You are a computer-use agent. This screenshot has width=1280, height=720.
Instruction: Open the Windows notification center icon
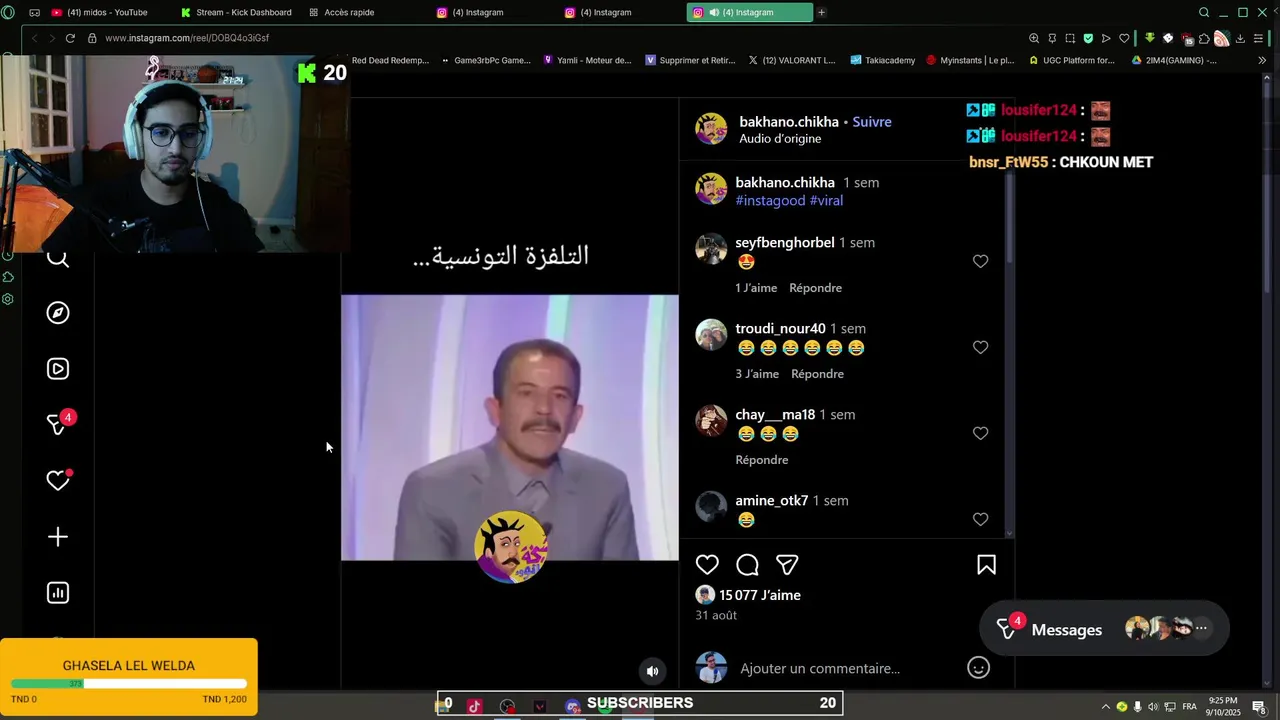pyautogui.click(x=1259, y=707)
